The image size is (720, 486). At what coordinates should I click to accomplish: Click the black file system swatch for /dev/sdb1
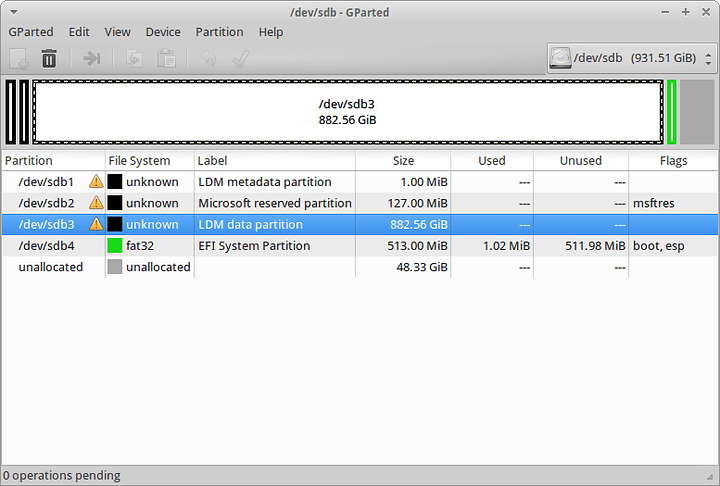point(115,181)
